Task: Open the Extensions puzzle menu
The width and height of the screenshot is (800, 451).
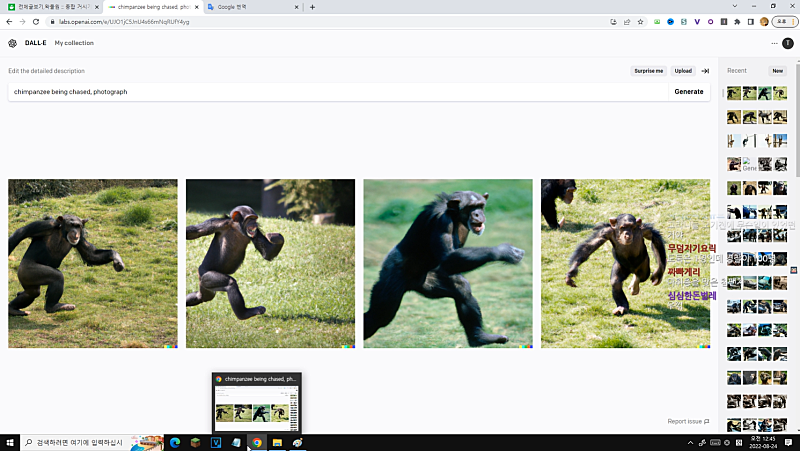Action: (737, 22)
